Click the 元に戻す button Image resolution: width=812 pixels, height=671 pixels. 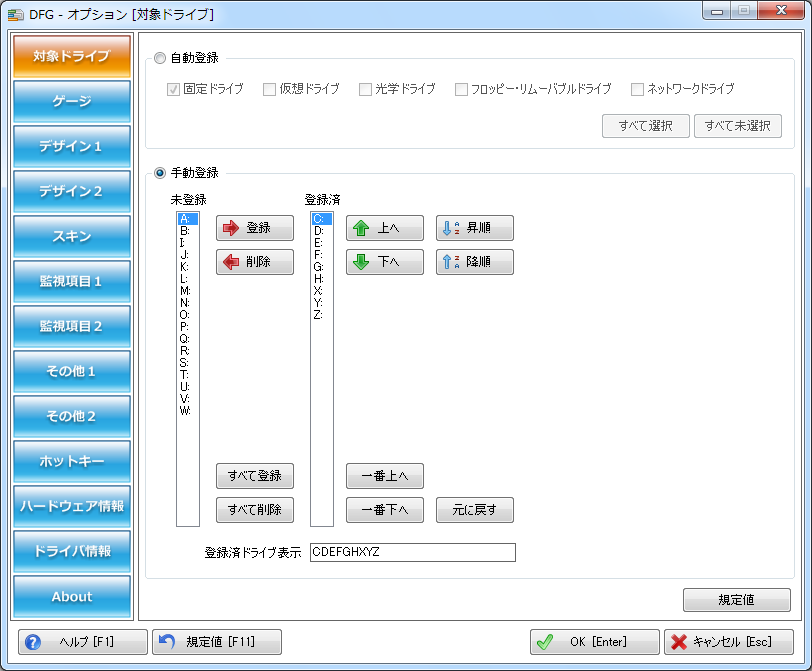point(475,510)
